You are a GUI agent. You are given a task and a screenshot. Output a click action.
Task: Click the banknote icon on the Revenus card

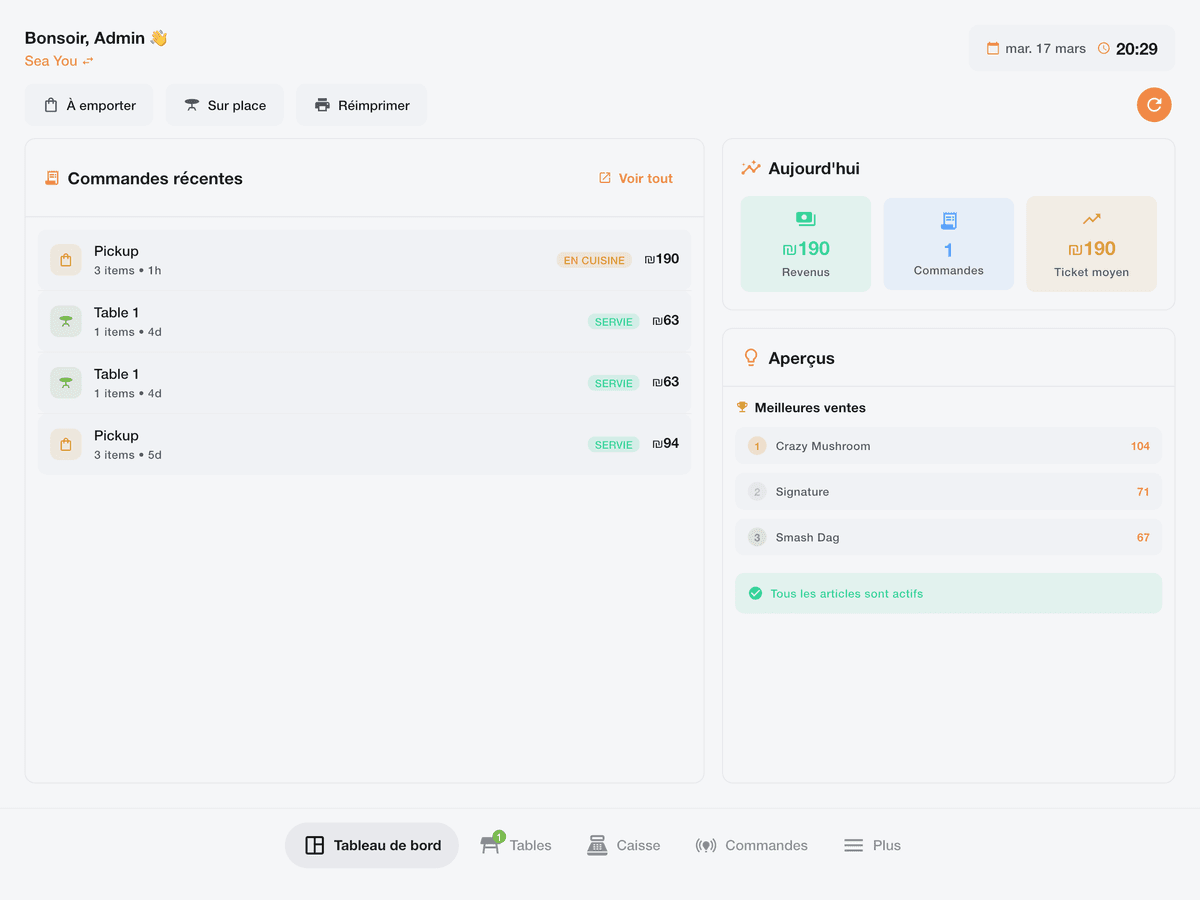click(x=805, y=219)
